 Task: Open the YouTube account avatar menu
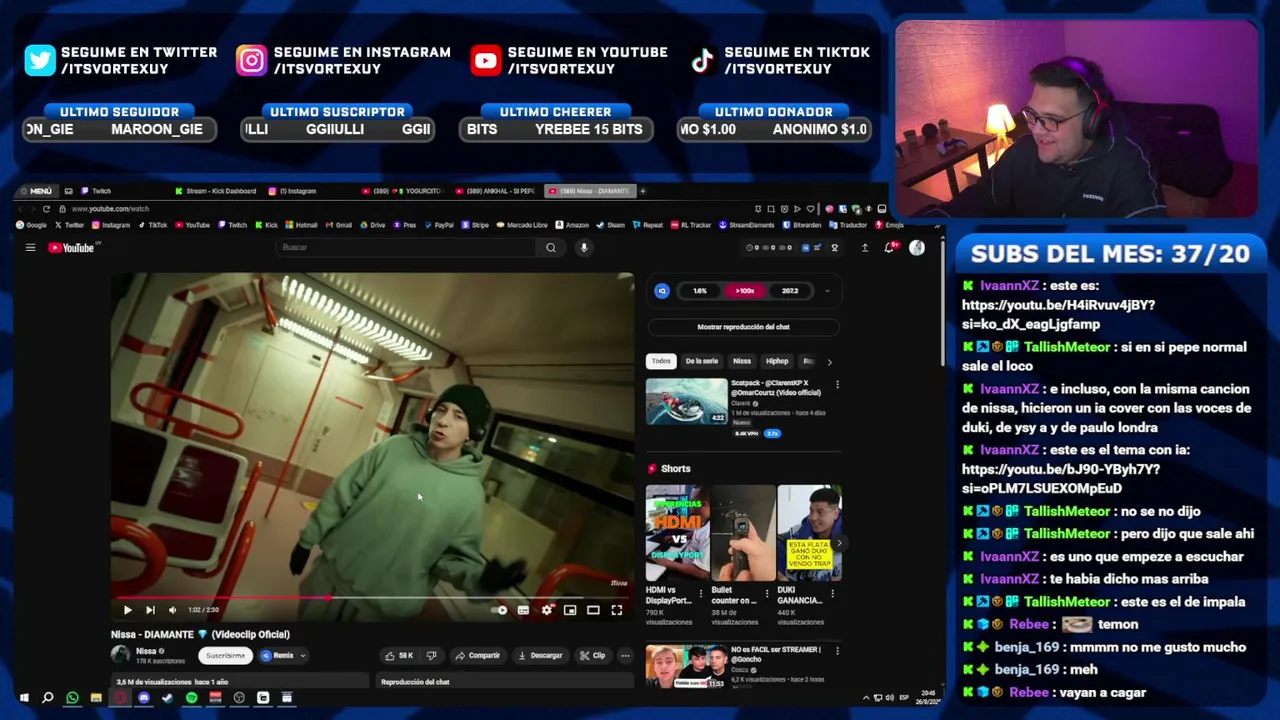[917, 248]
